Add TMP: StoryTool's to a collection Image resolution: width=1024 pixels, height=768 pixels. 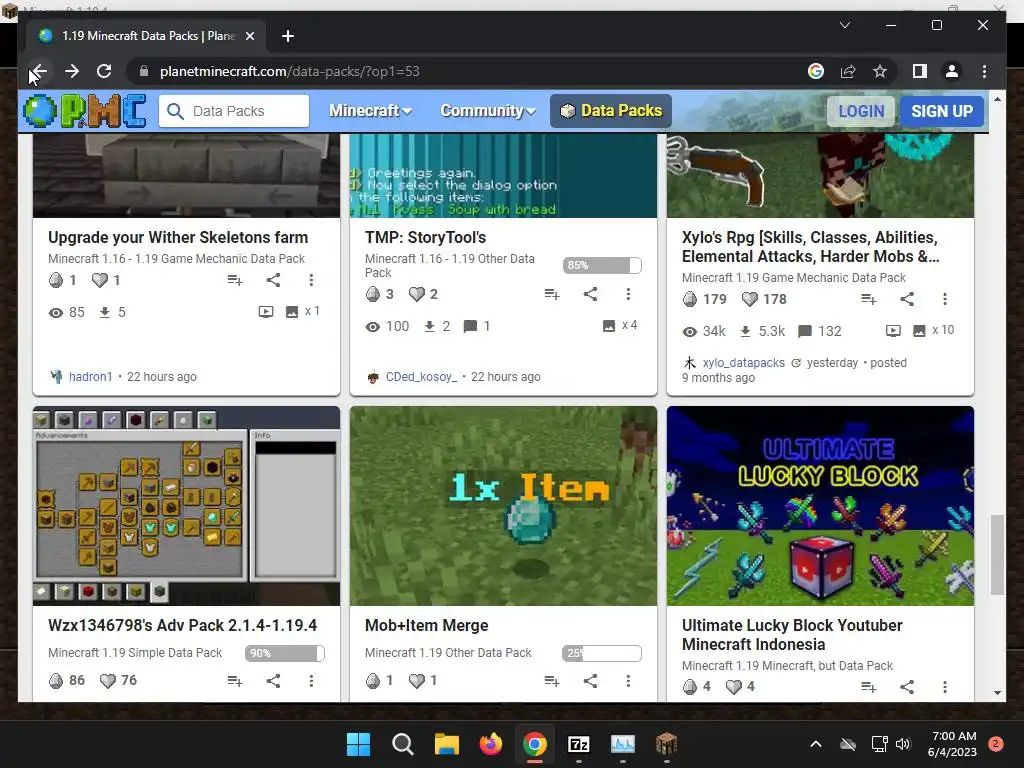552,294
